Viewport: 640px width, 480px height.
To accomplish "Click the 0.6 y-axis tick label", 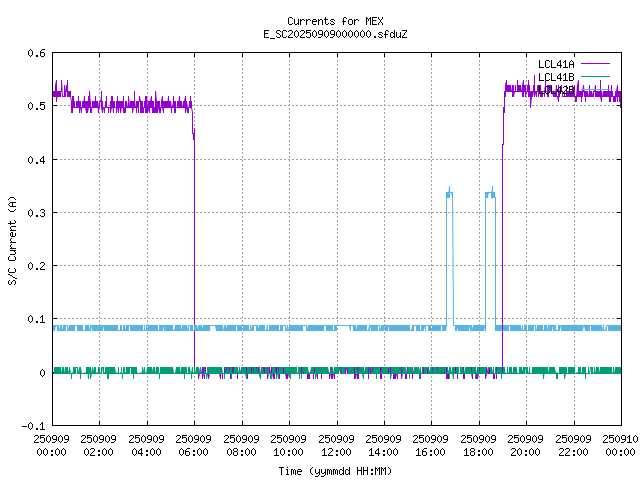I will pos(34,53).
